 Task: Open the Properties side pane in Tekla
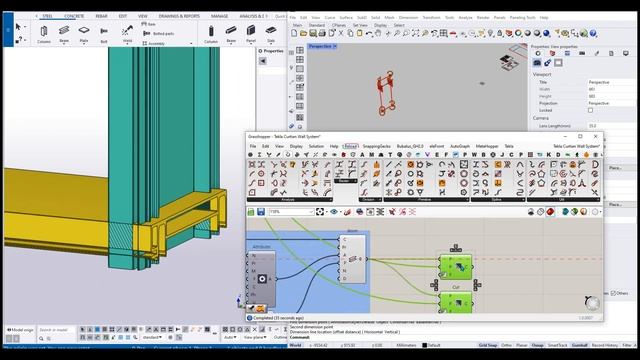click(x=271, y=51)
